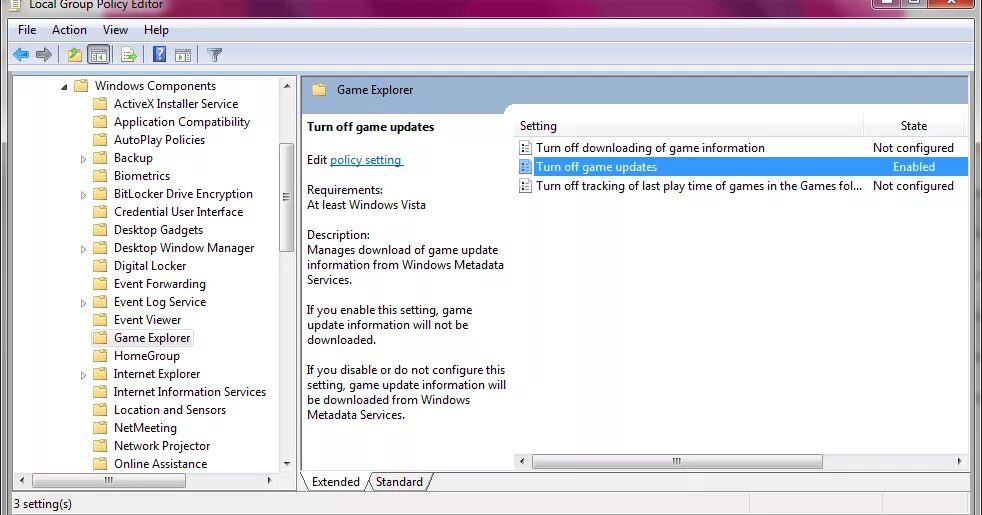
Task: Click the tree pane vertical scrollbar thumb
Action: (287, 197)
